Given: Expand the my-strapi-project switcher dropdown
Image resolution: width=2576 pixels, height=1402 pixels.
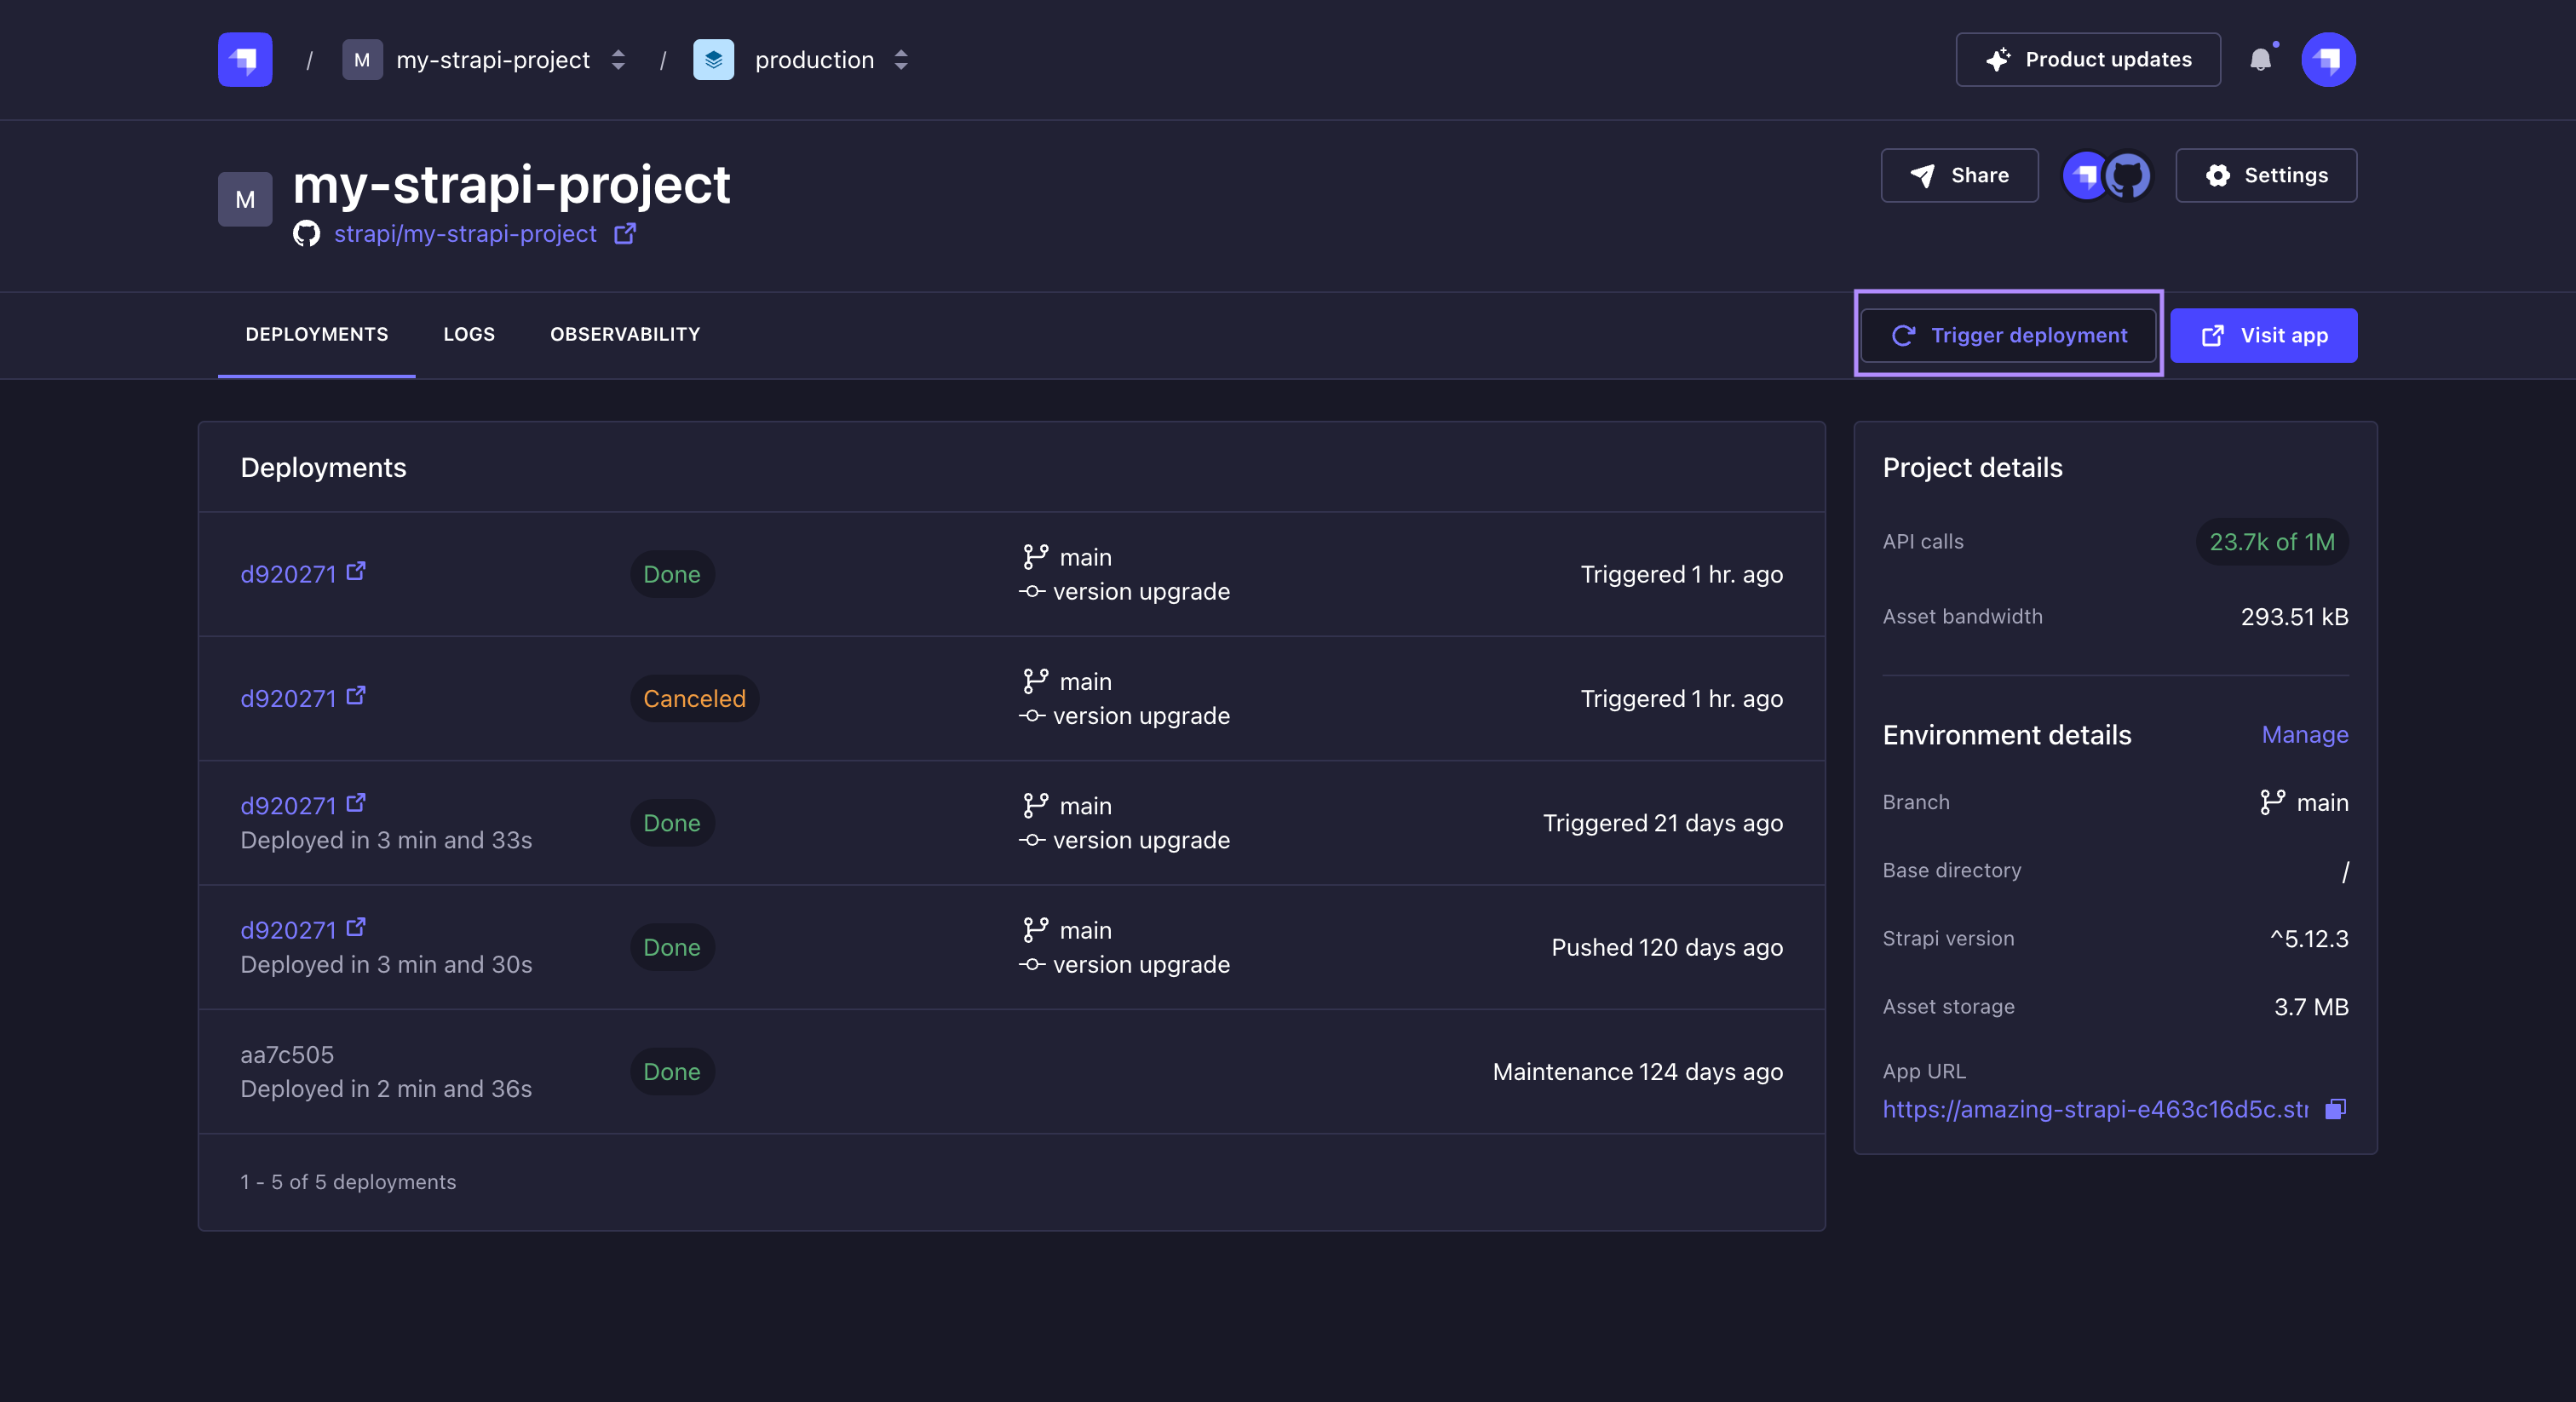Looking at the screenshot, I should (x=618, y=60).
